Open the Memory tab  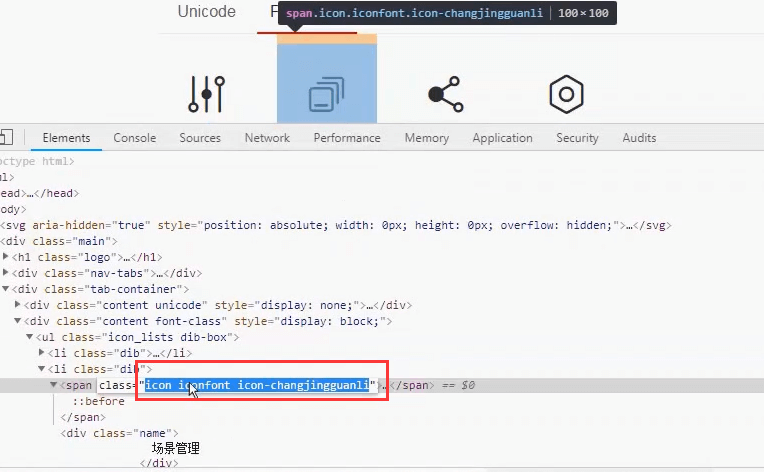(426, 138)
